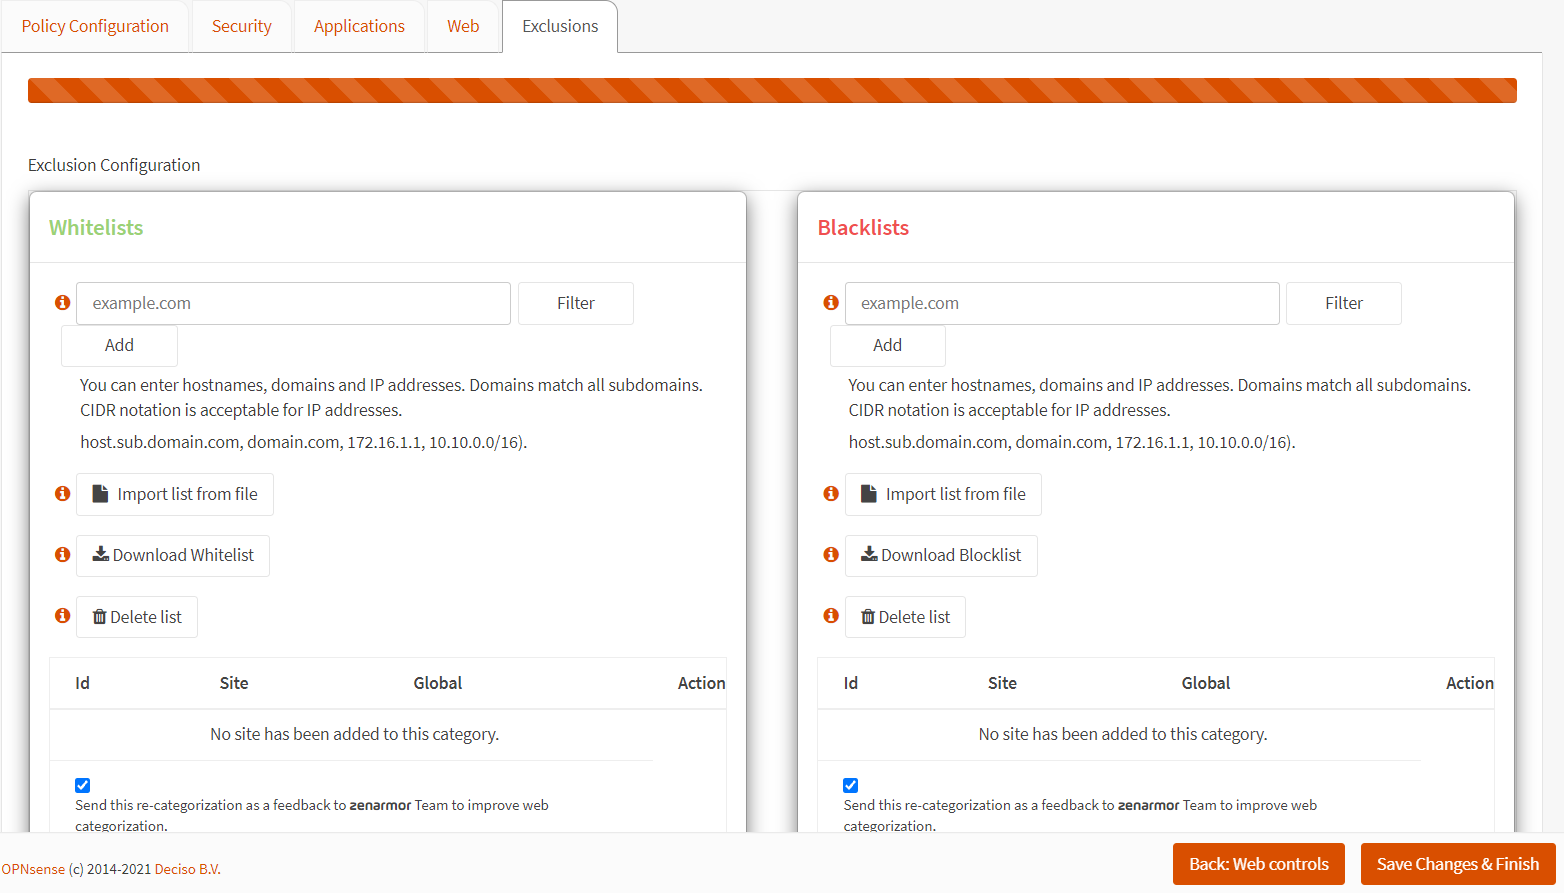Open the Deciso B.V. footer link
Screen dimensions: 1564x893
coord(187,869)
